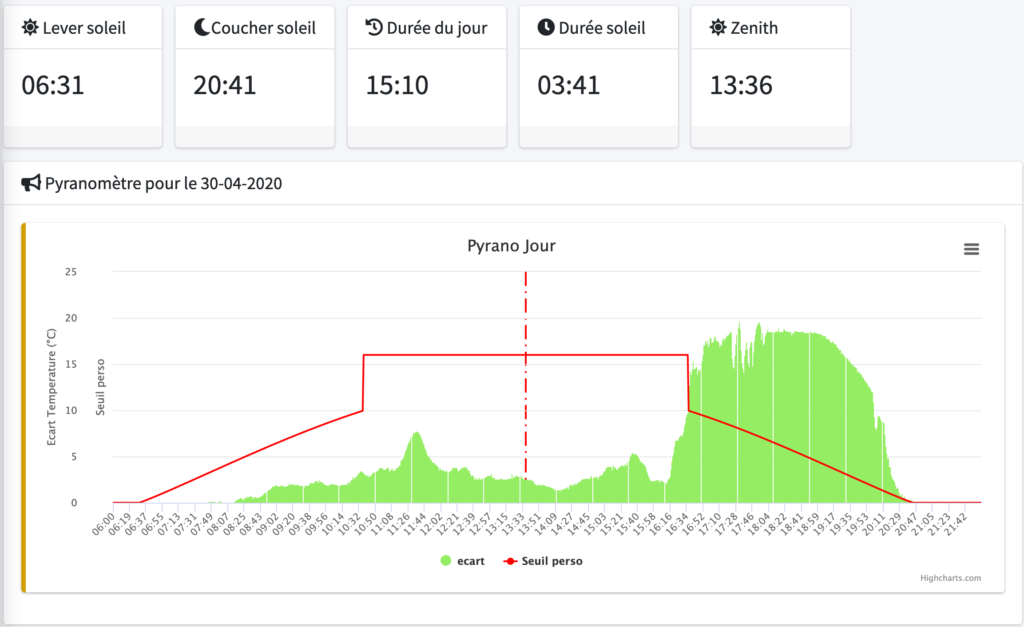The image size is (1024, 627).
Task: Click the sun icon beside Zenith
Action: coord(717,28)
